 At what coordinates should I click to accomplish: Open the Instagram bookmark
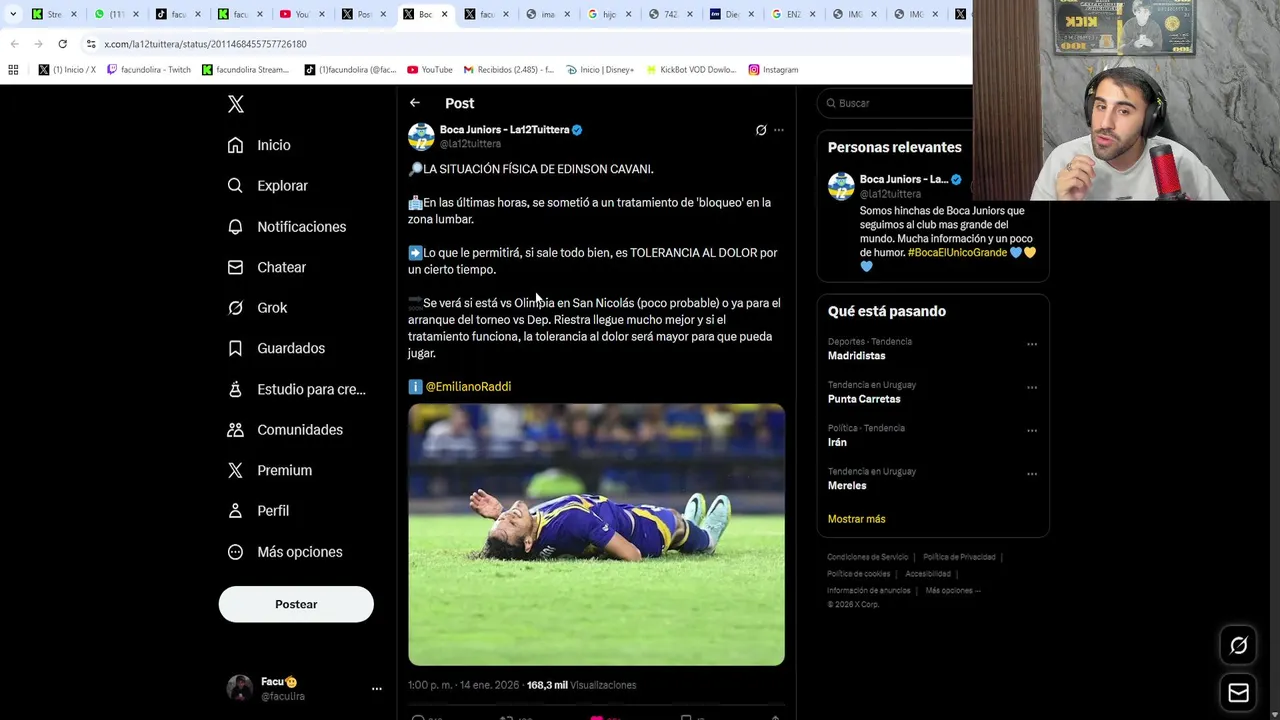(x=772, y=70)
